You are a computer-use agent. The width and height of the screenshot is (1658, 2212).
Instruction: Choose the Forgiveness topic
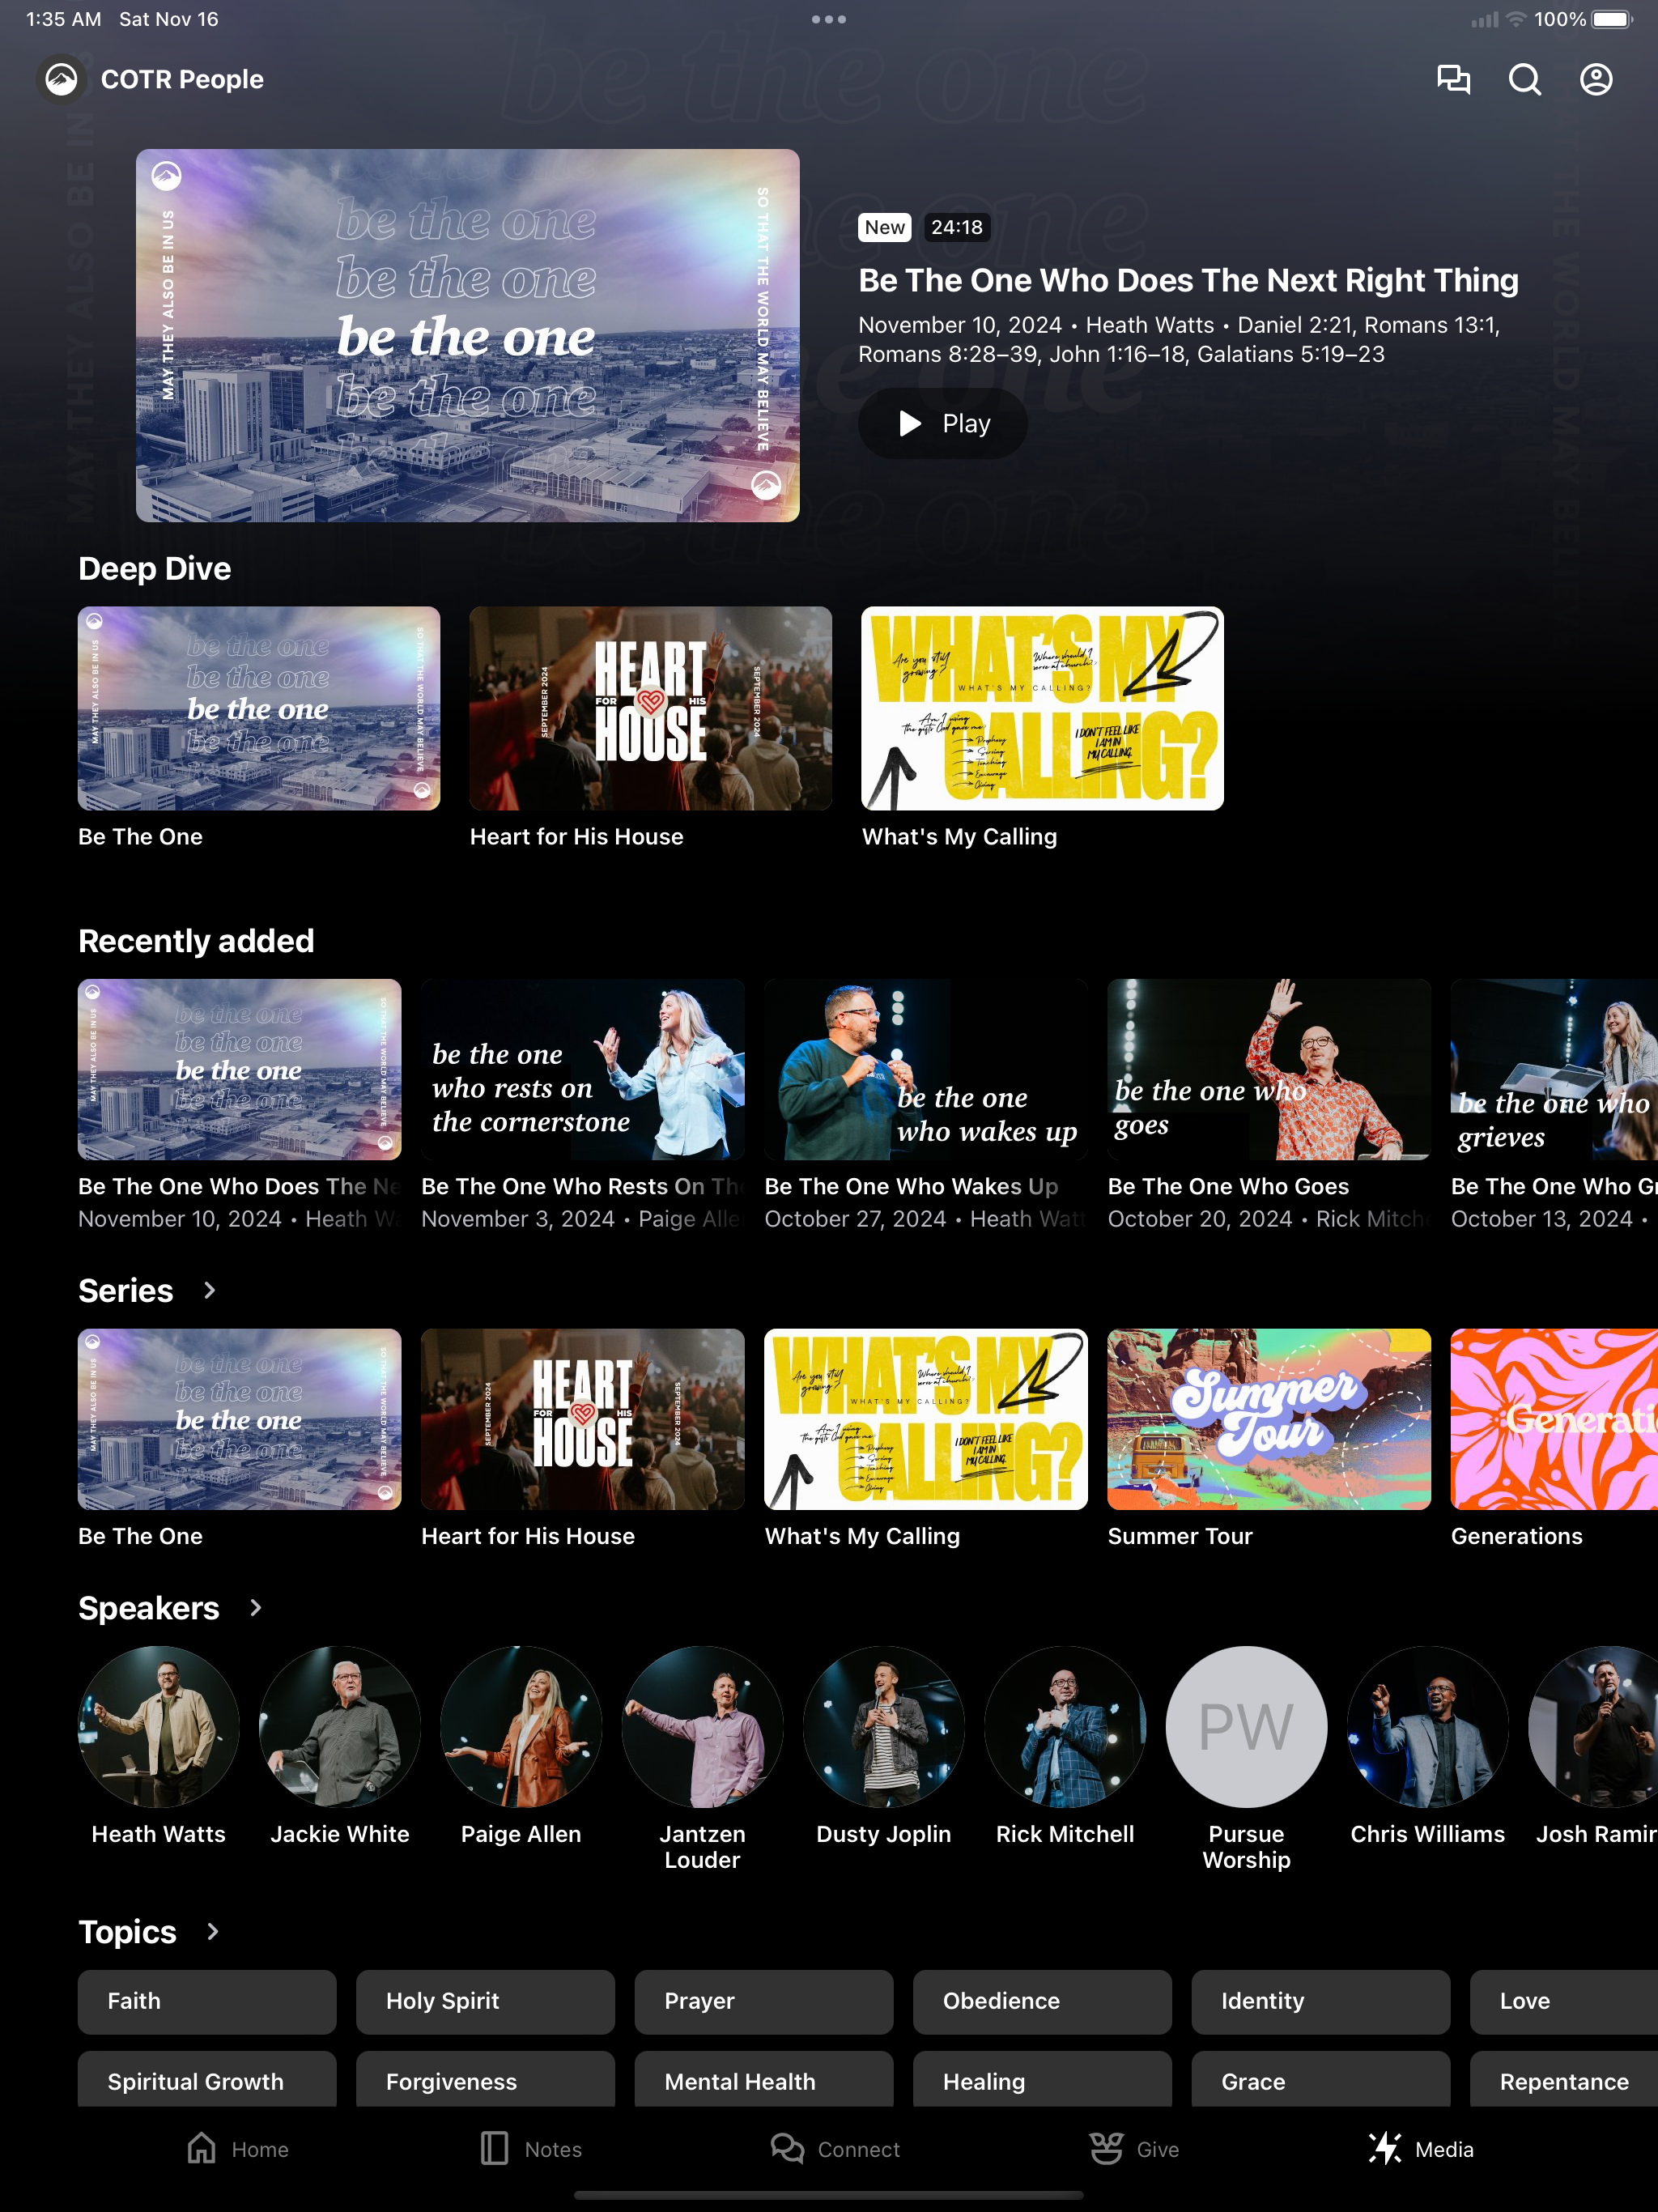tap(485, 2079)
